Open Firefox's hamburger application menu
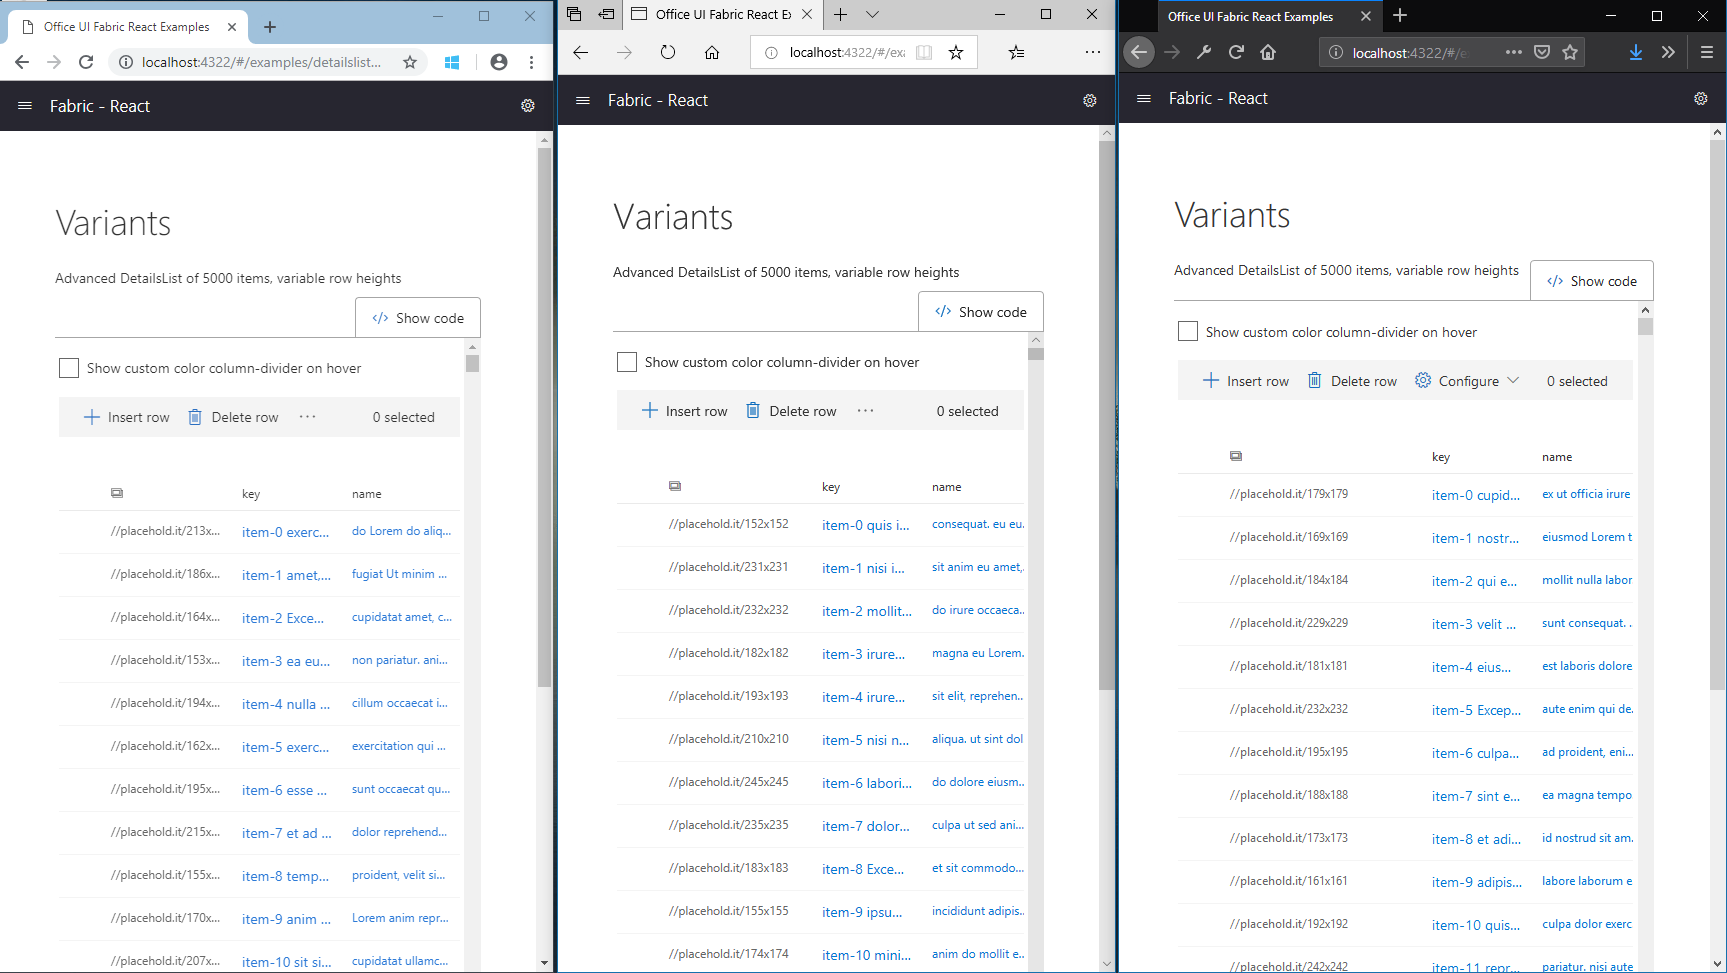 (1707, 52)
